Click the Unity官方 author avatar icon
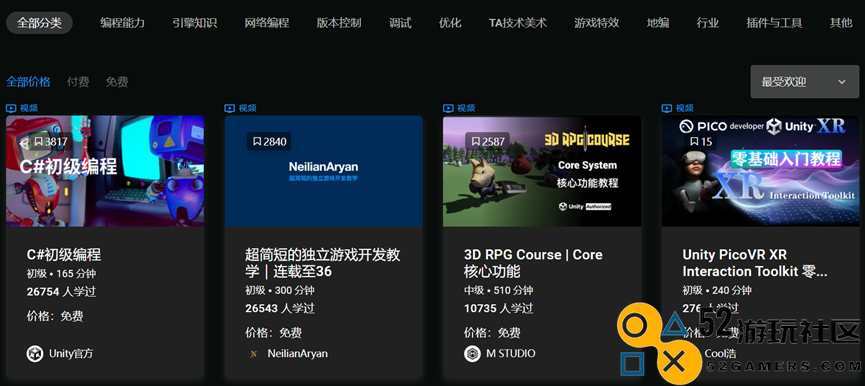This screenshot has height=386, width=865. pyautogui.click(x=35, y=353)
